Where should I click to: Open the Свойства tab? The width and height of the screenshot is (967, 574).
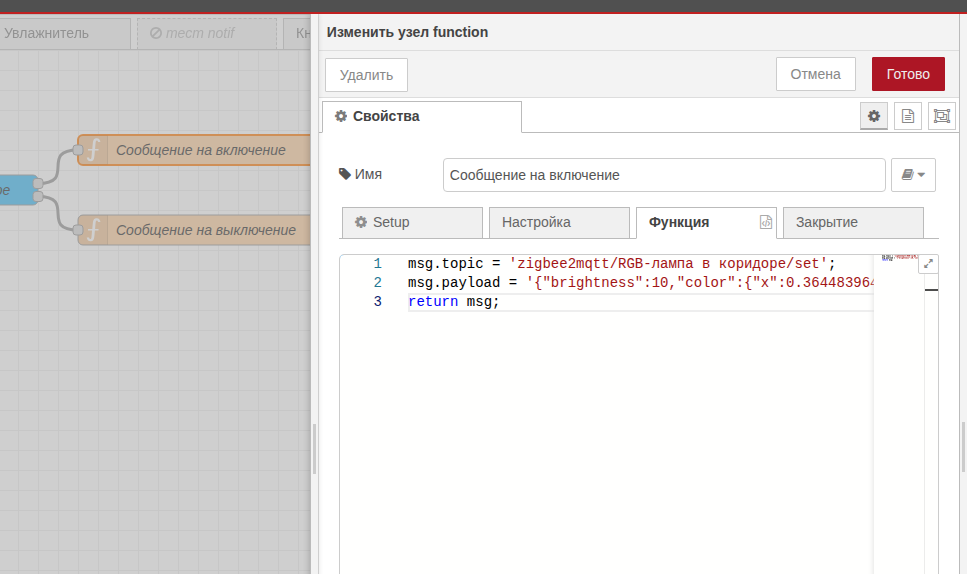422,117
